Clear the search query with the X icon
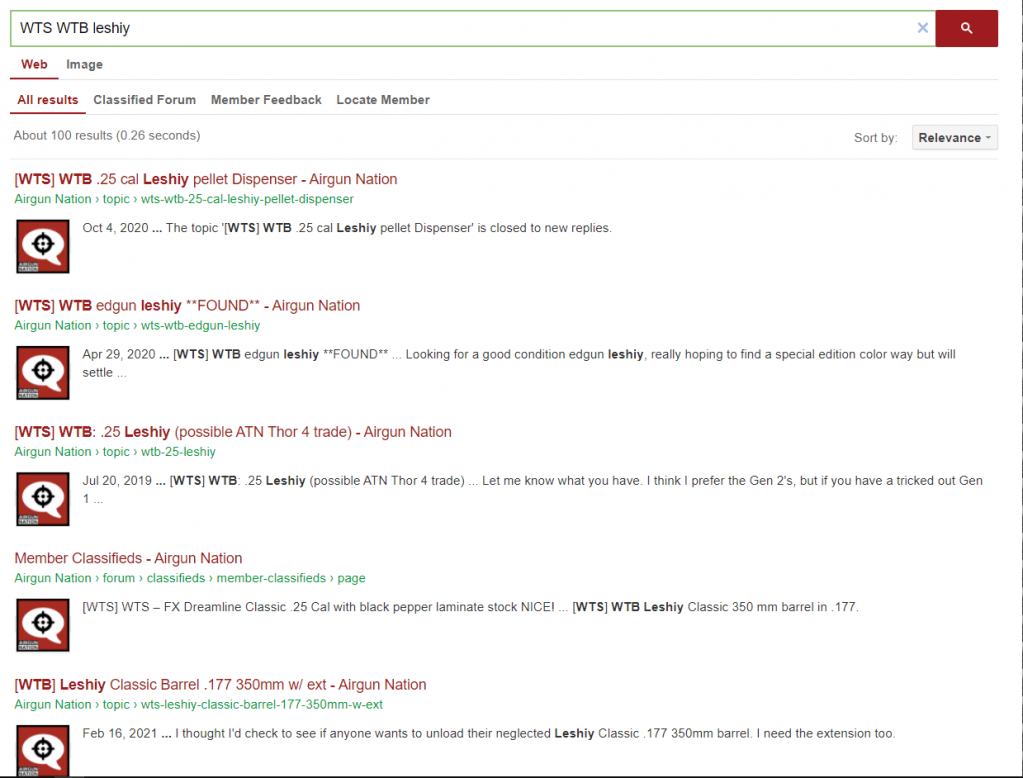 [923, 28]
